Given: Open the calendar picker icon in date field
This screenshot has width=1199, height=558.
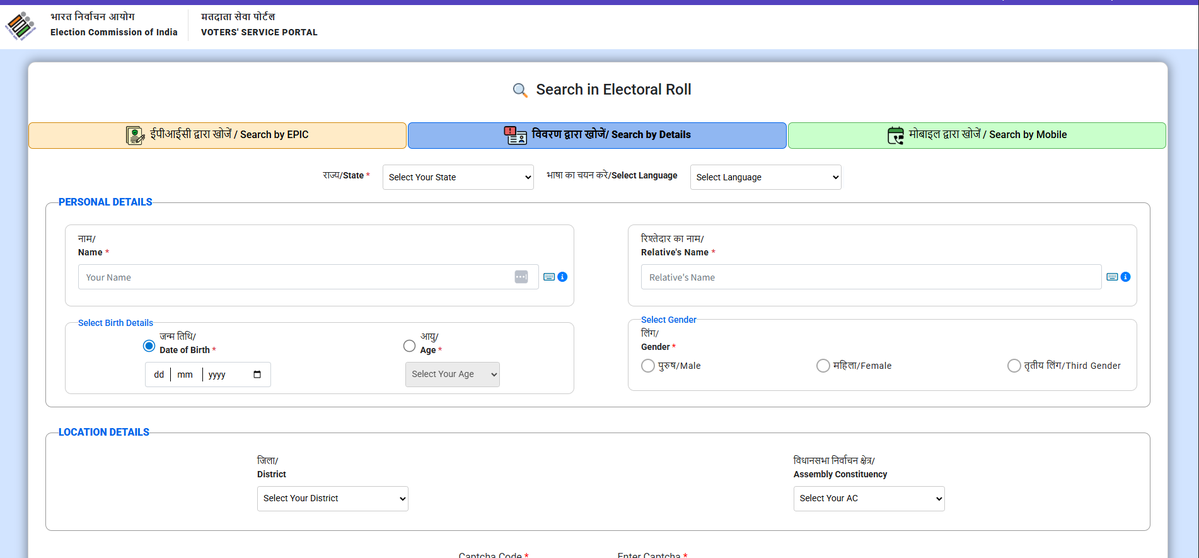Looking at the screenshot, I should click(x=257, y=375).
